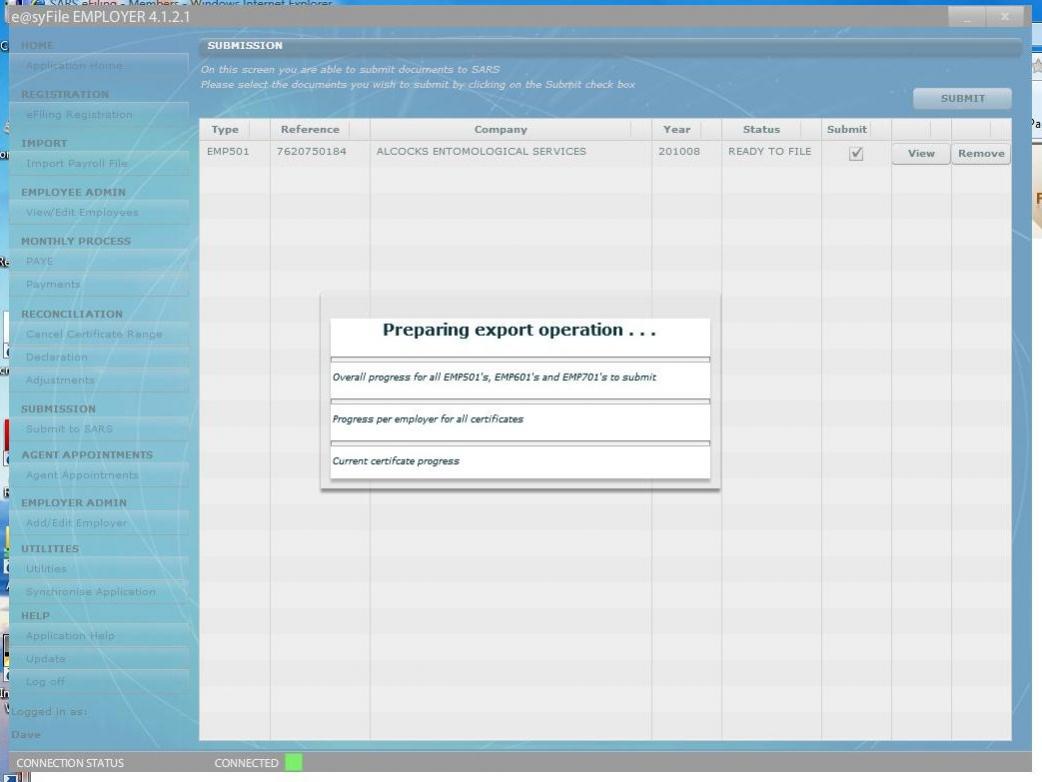Open Agent Appointments page
The width and height of the screenshot is (1042, 782).
point(82,475)
